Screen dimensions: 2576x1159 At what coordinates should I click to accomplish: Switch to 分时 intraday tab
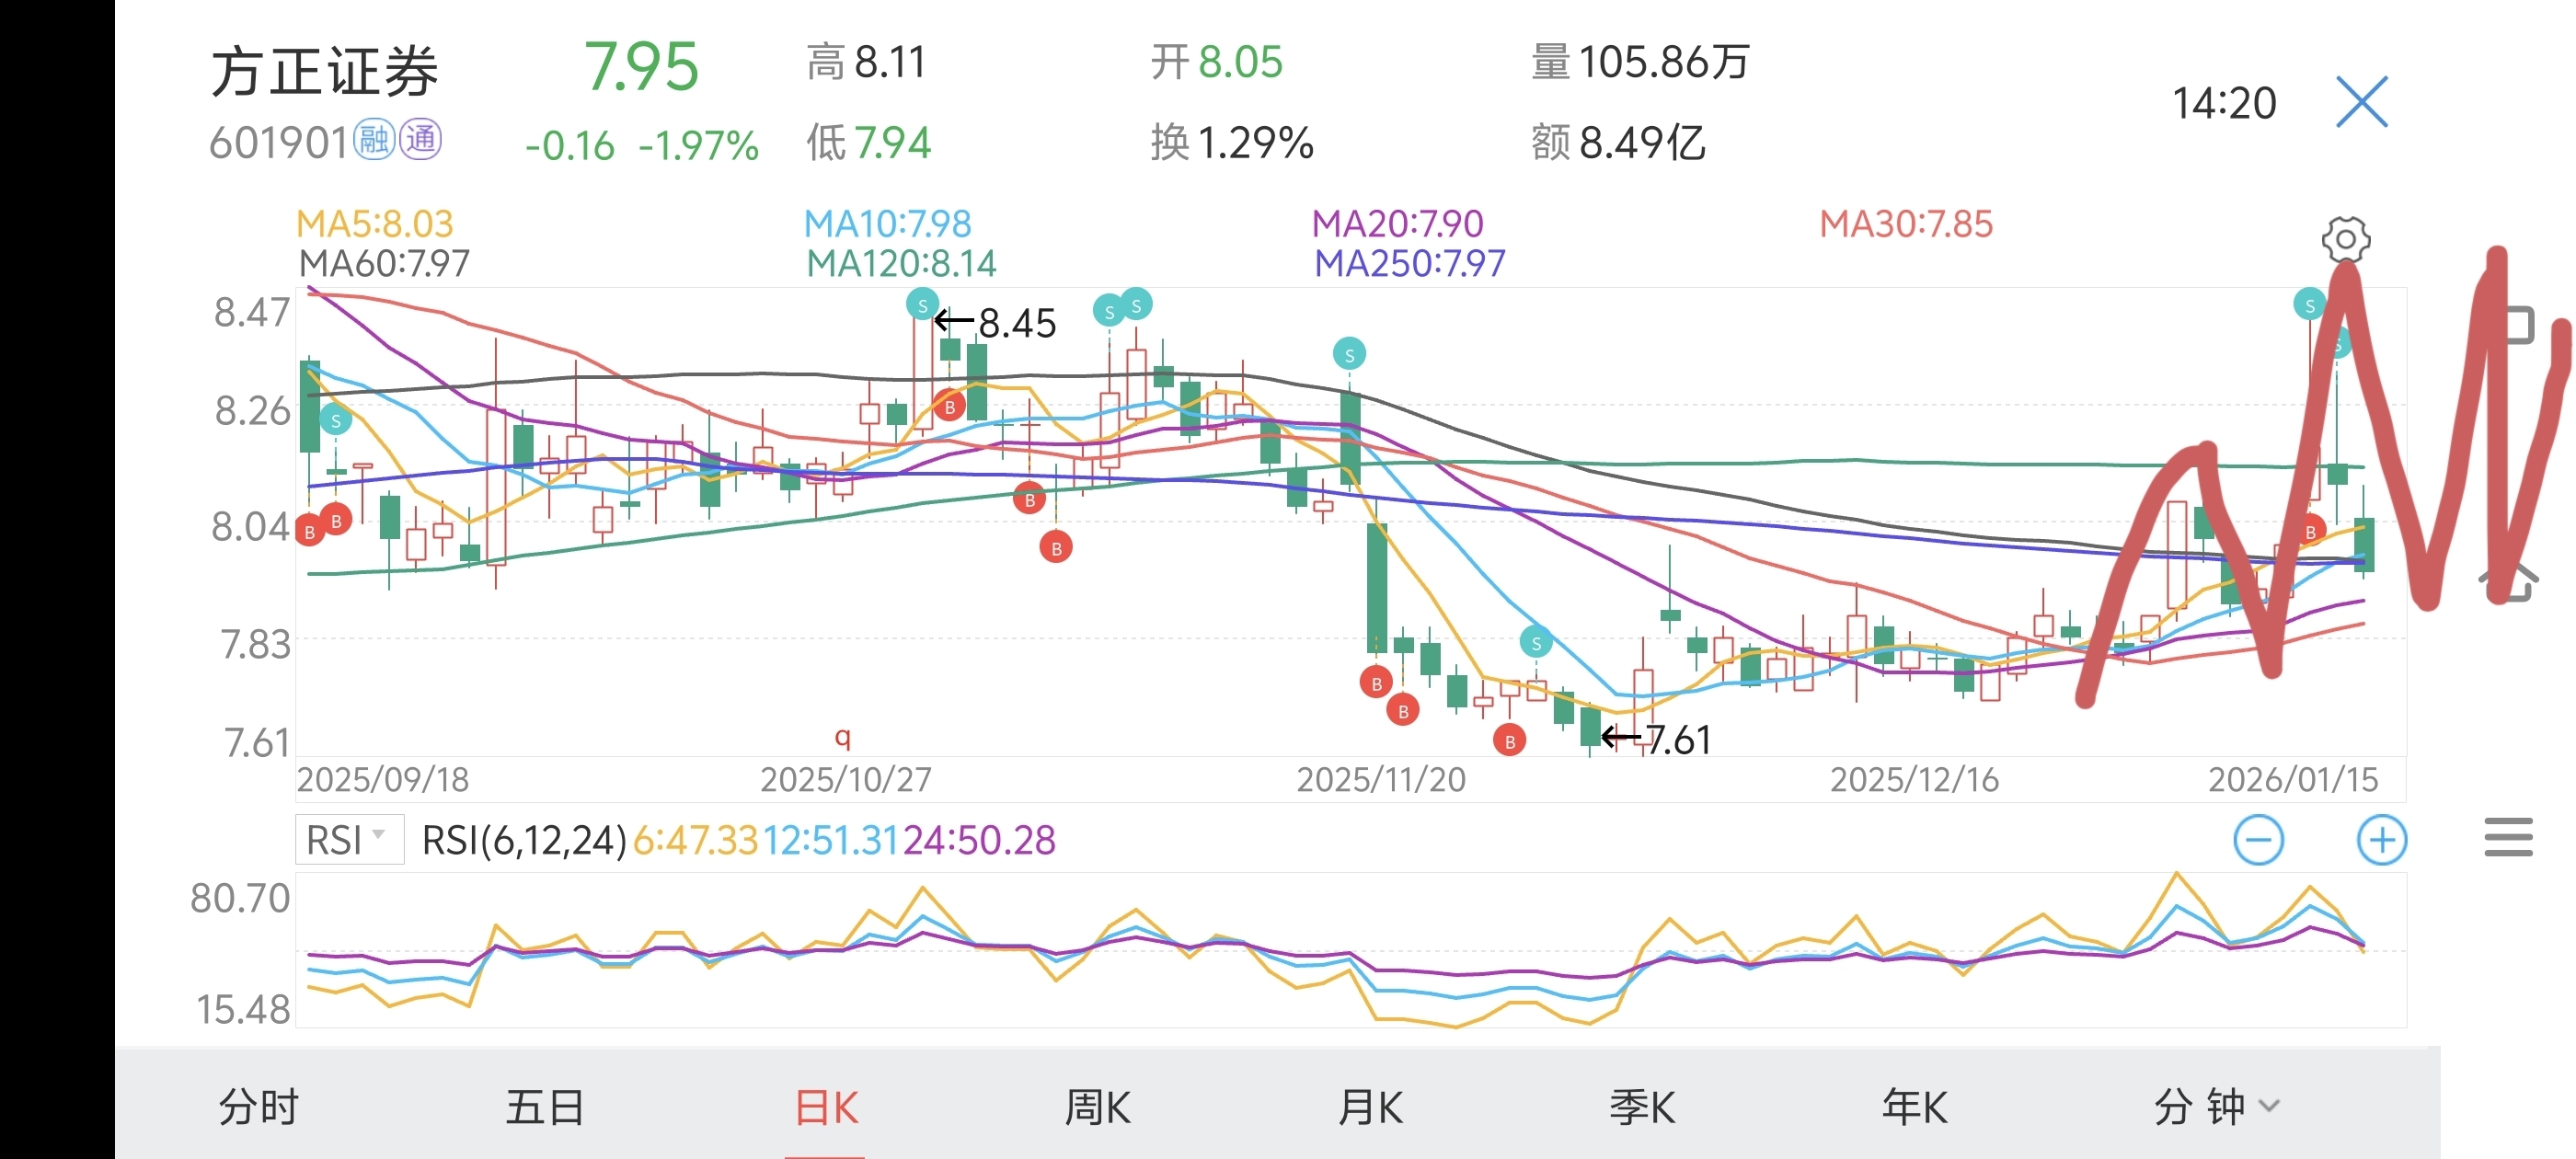pos(258,1107)
